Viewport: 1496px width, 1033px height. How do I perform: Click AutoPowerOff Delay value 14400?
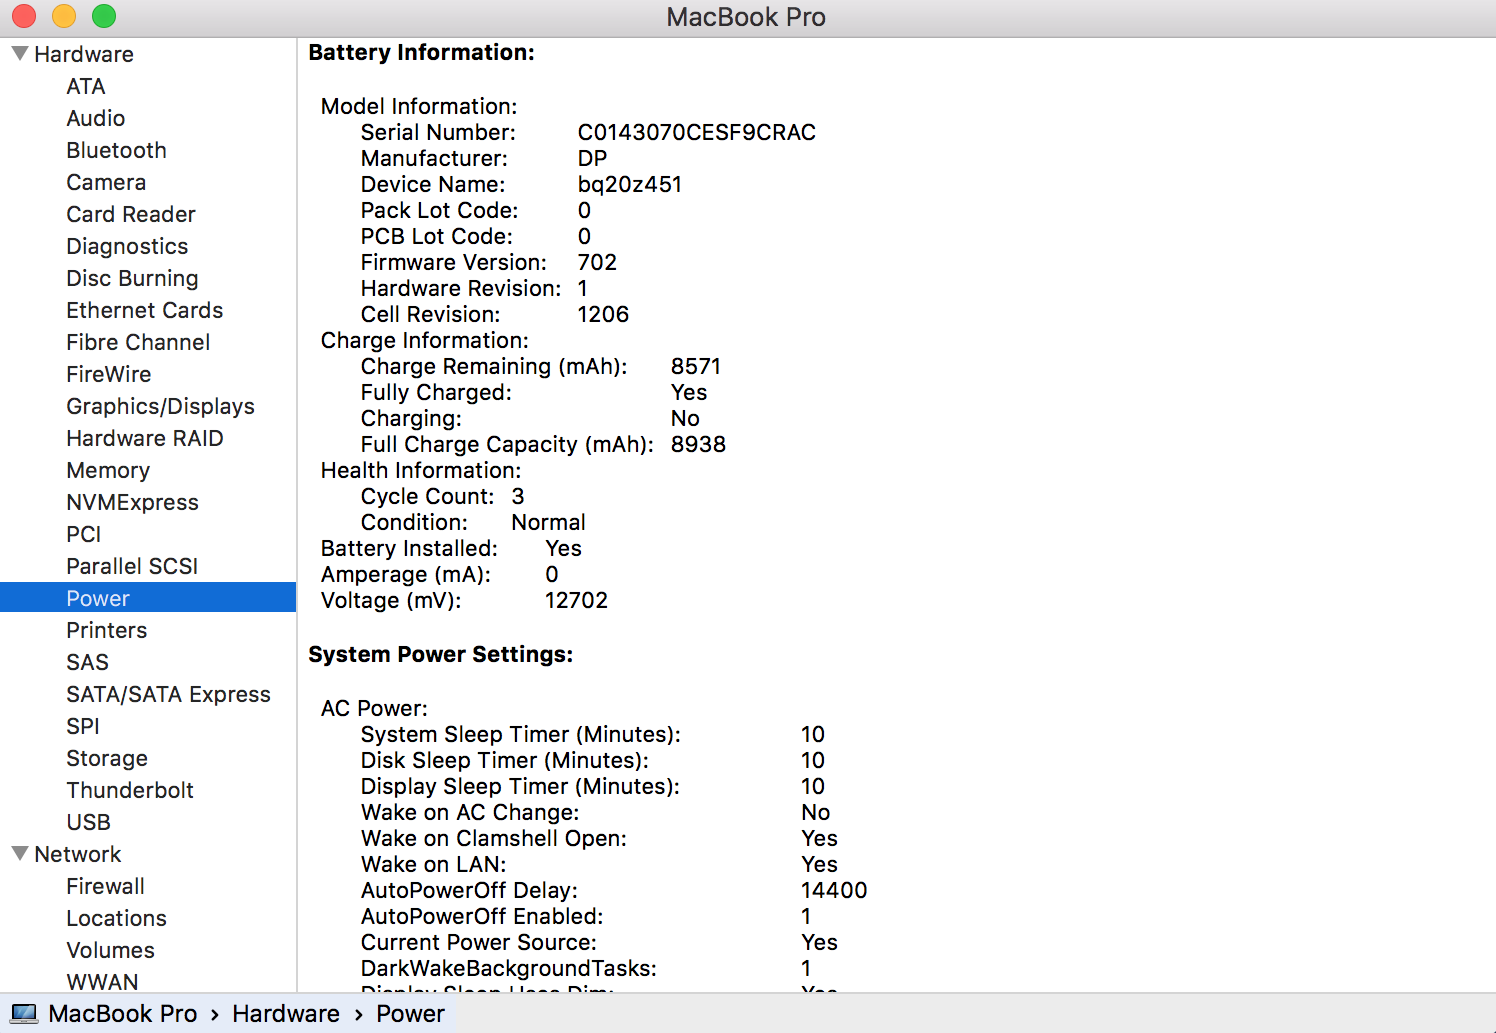click(834, 890)
